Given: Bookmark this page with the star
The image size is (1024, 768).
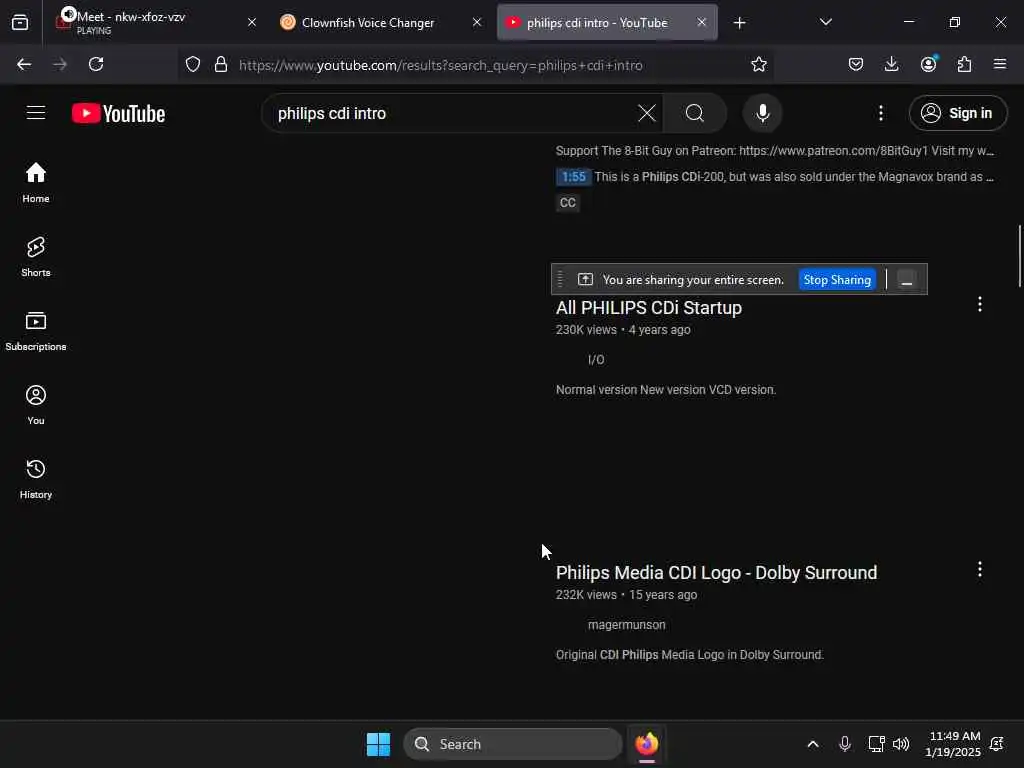Looking at the screenshot, I should tap(758, 65).
